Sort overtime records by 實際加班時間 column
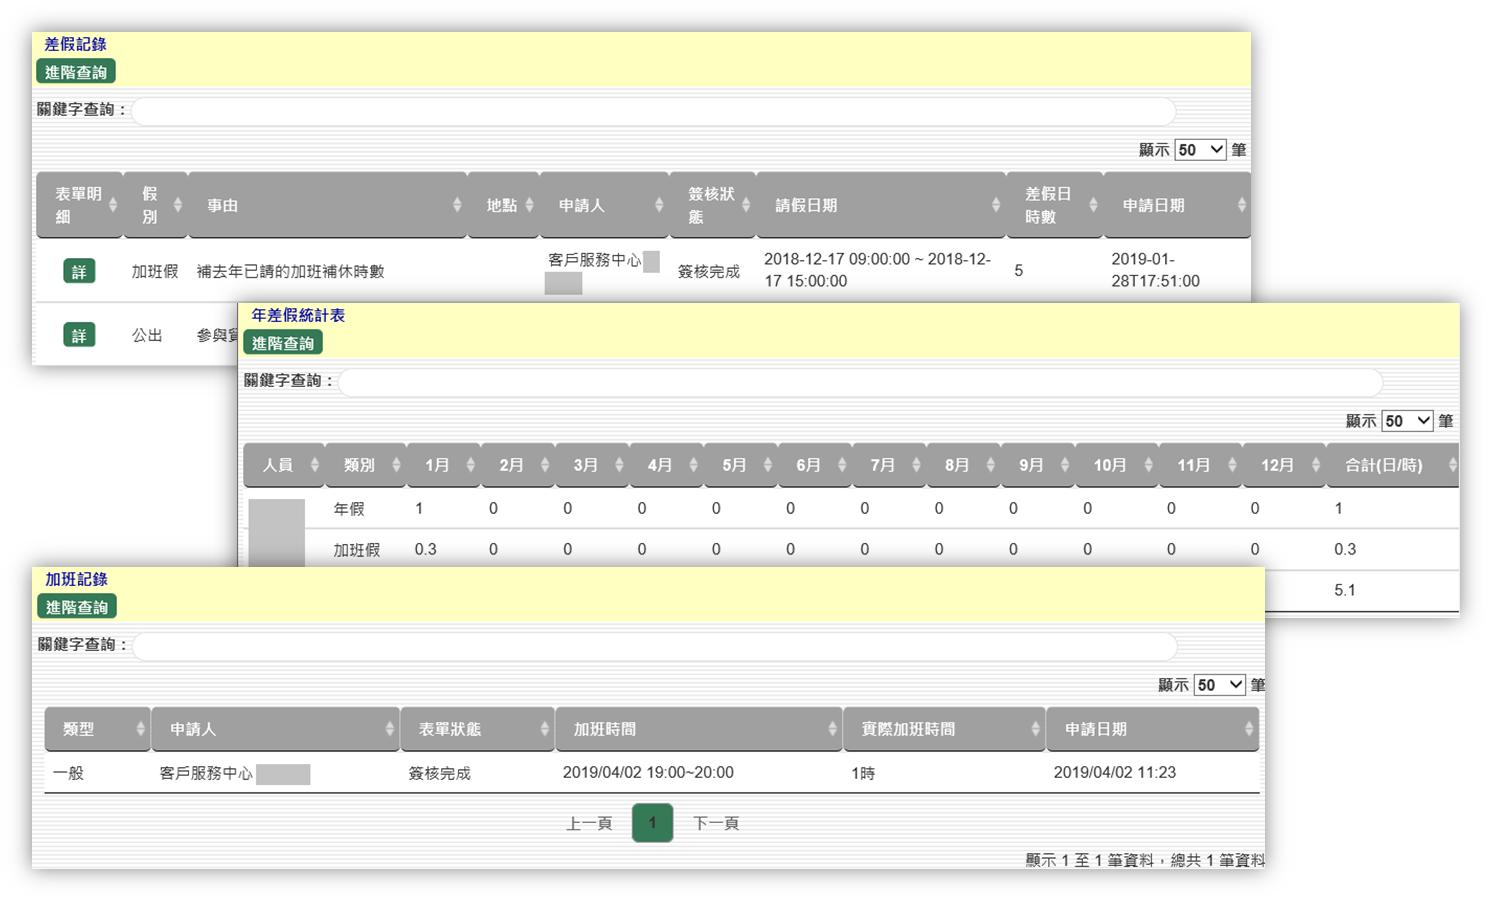The width and height of the screenshot is (1492, 901). point(944,729)
